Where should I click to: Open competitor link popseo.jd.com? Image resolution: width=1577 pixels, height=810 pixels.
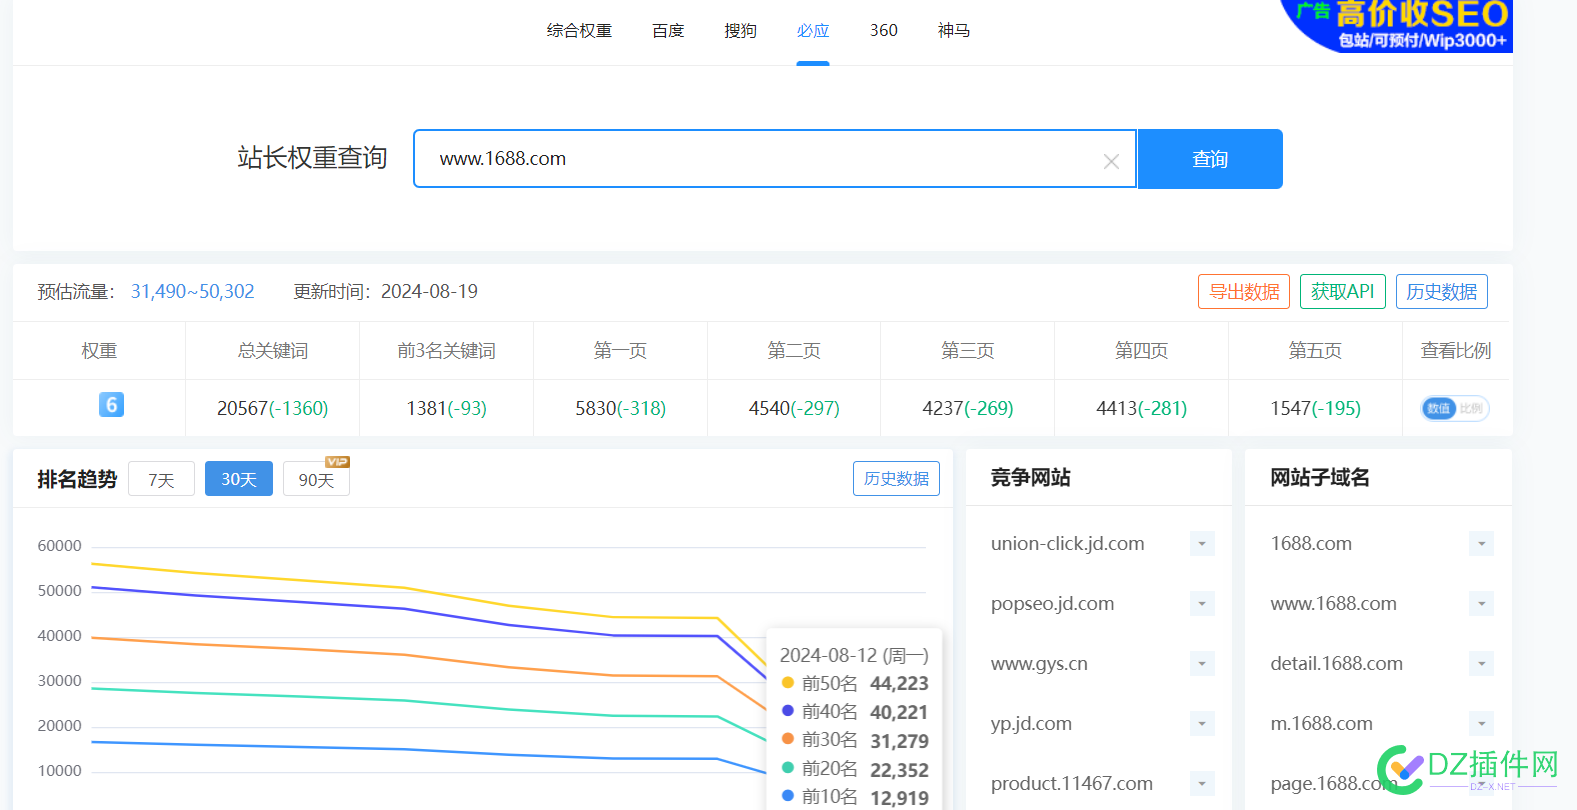(1052, 604)
